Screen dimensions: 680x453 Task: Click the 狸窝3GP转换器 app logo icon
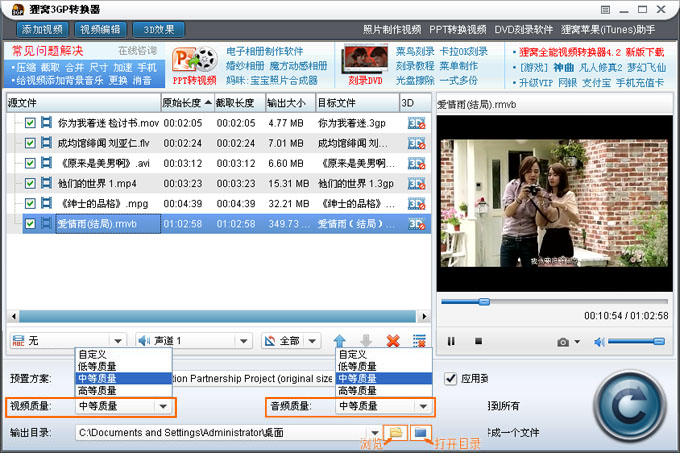(x=18, y=9)
